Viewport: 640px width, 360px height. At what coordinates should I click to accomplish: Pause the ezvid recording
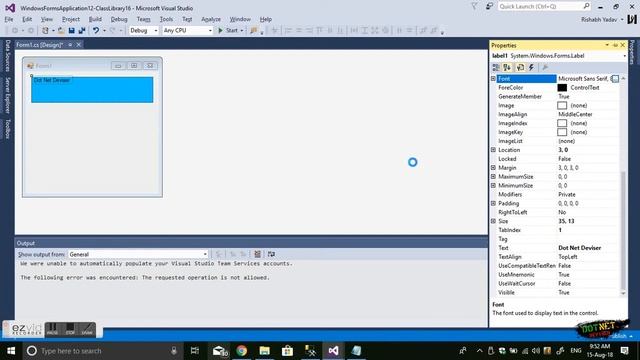tap(52, 329)
